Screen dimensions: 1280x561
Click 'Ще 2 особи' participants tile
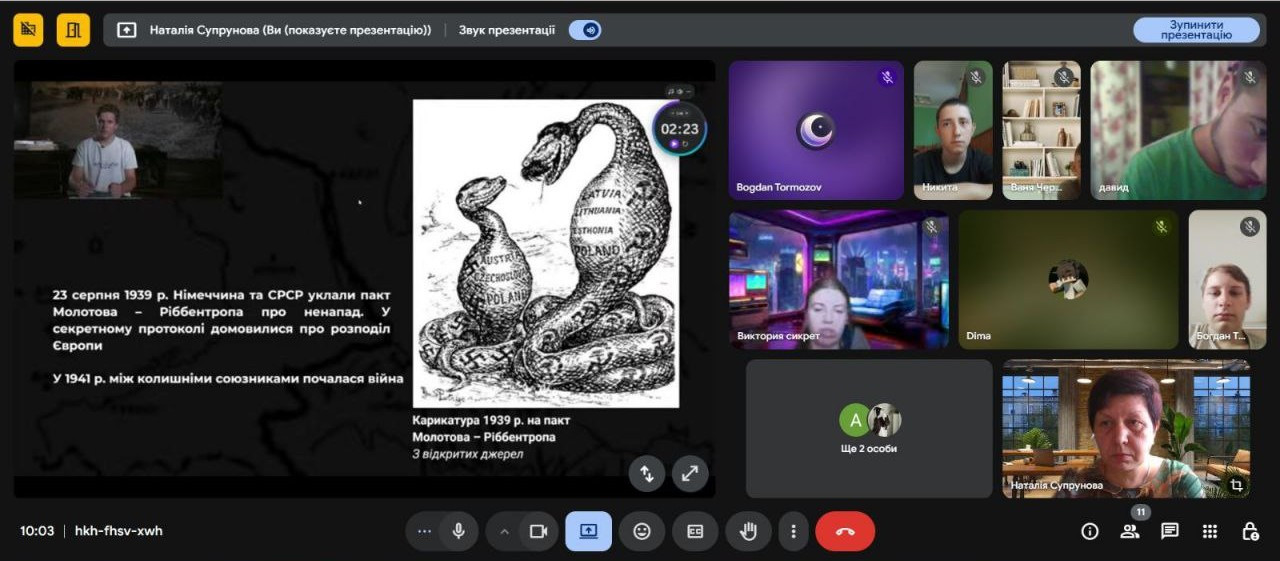(868, 428)
